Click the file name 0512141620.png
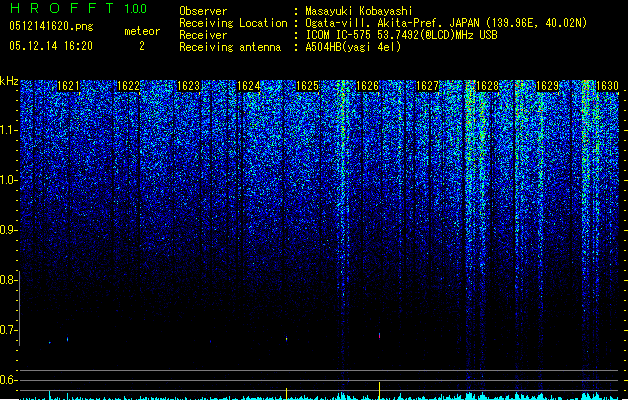Screen dimensions: 629x400 [51, 26]
